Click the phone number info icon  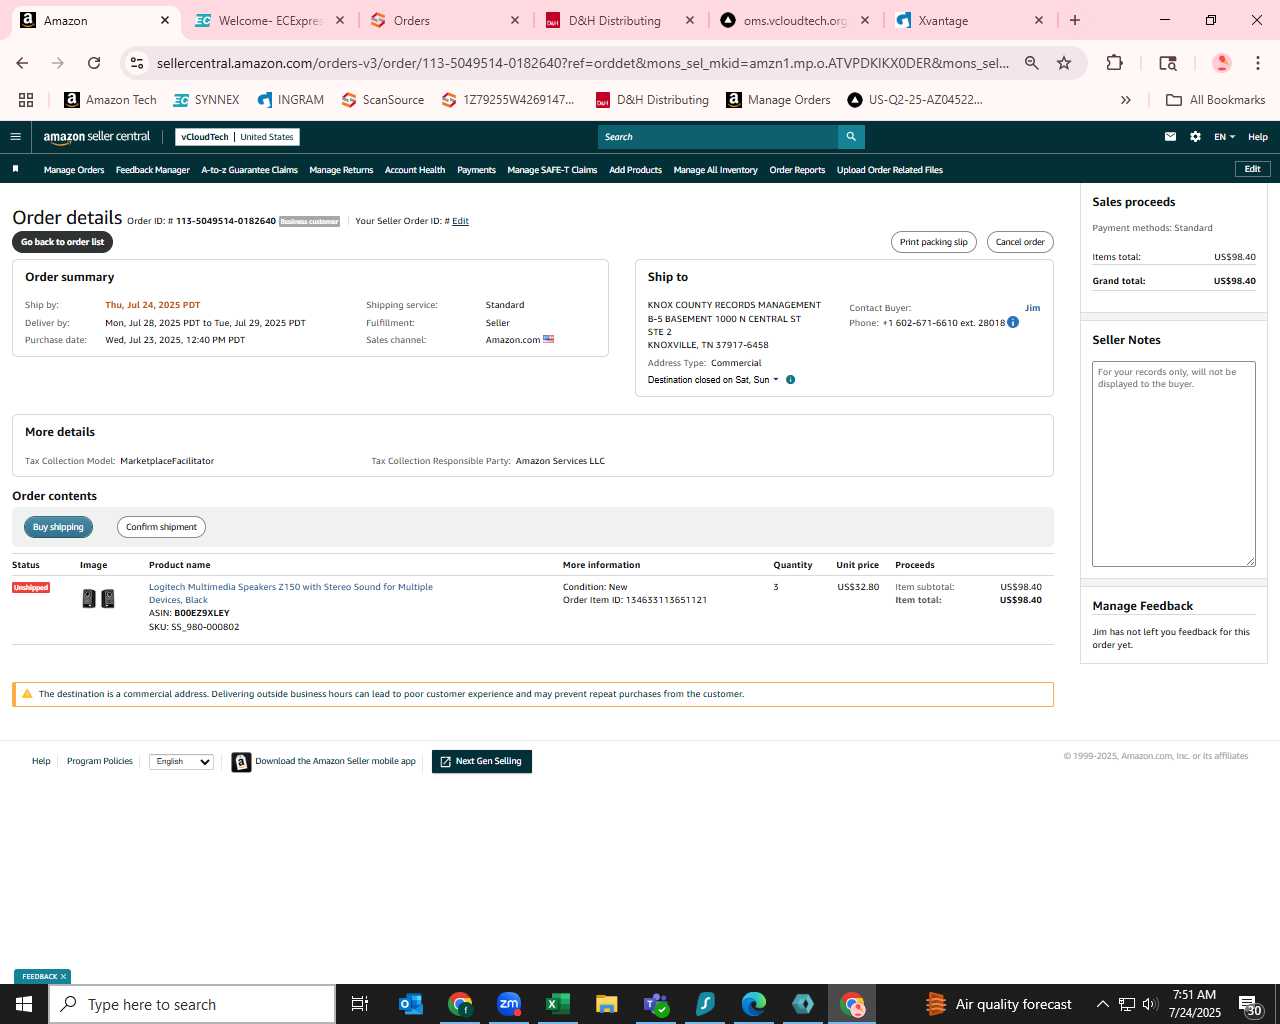[x=1013, y=322]
